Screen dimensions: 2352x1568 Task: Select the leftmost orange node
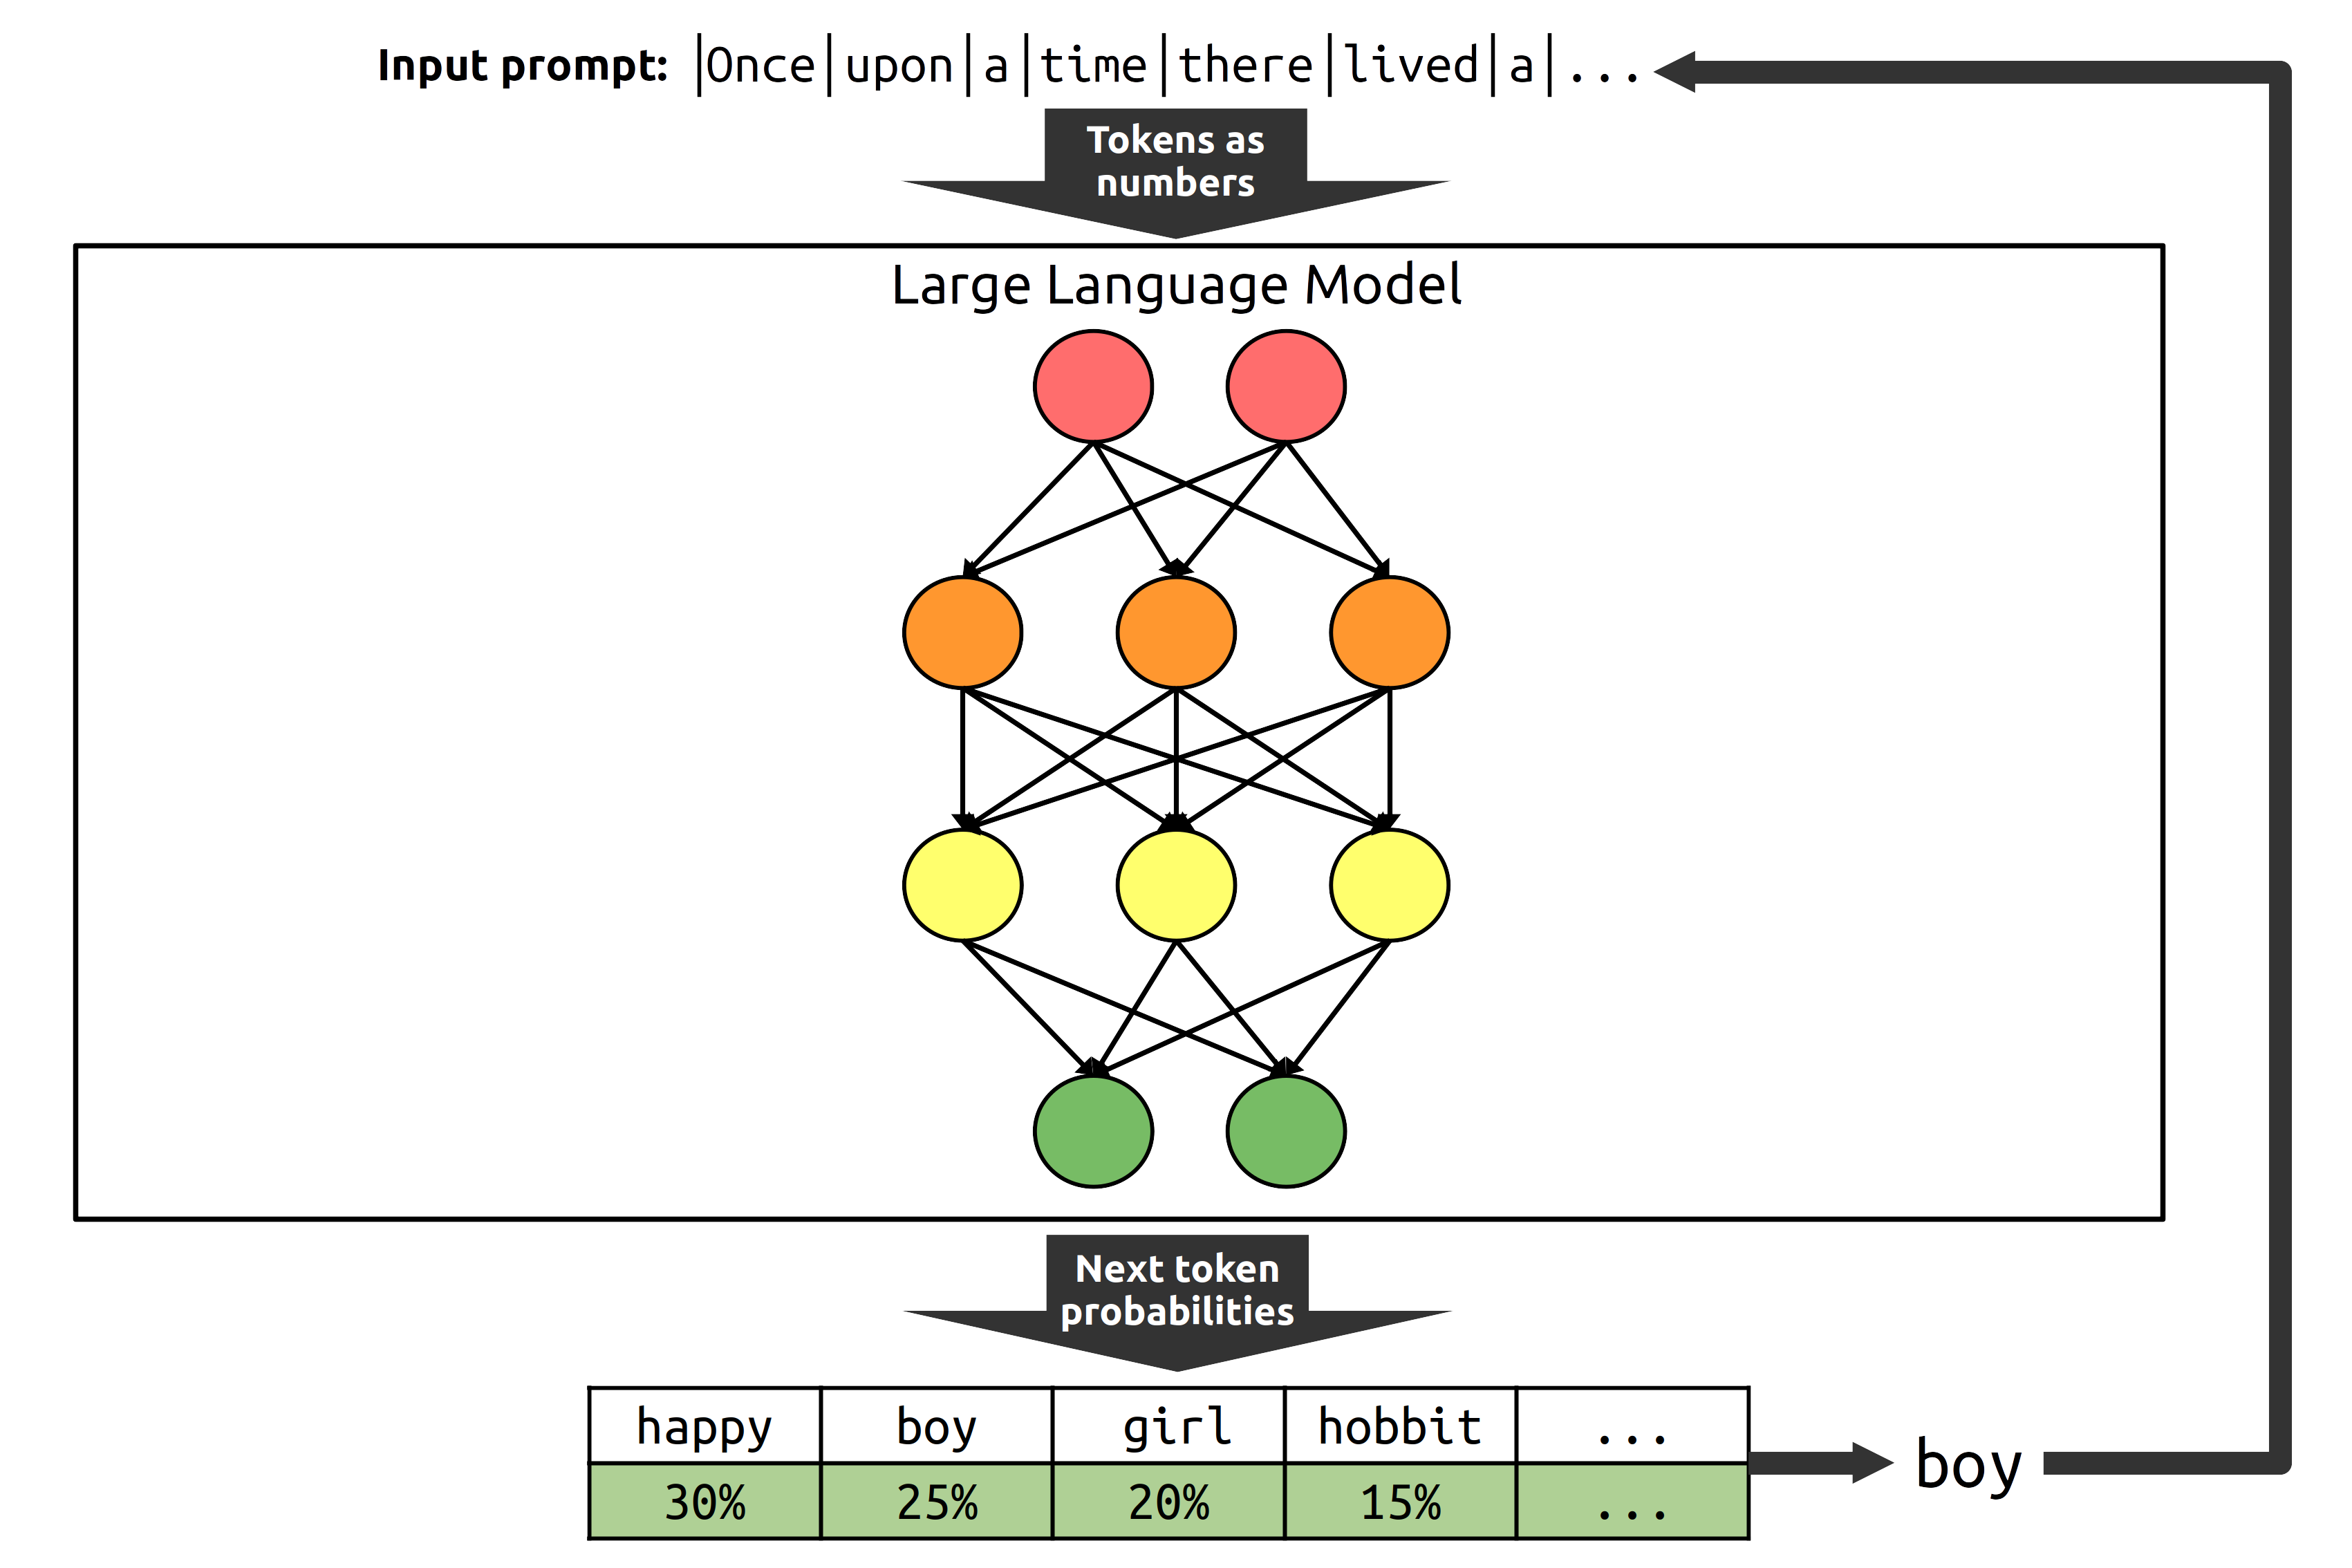(962, 632)
